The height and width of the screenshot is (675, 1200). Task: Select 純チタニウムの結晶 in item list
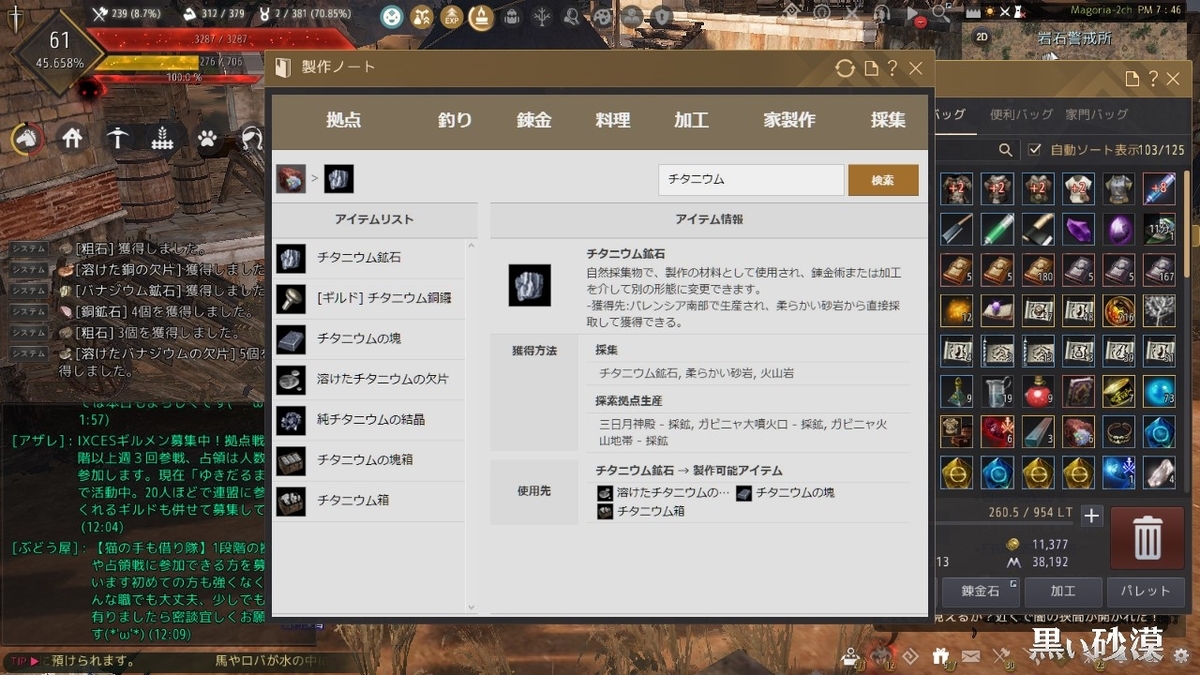[x=370, y=419]
